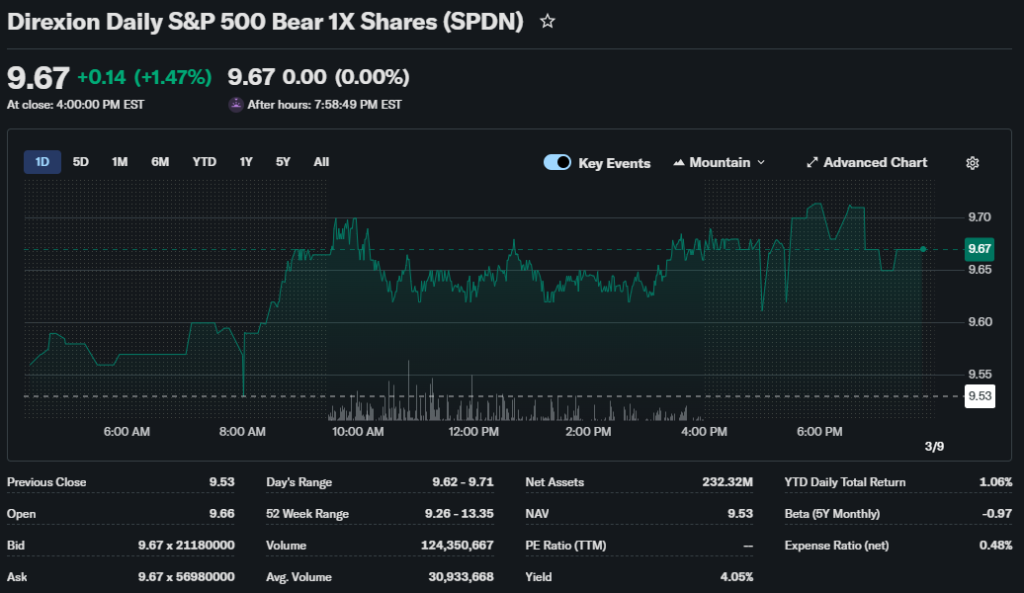Open the Advanced Chart link
This screenshot has height=593, width=1024.
875,163
